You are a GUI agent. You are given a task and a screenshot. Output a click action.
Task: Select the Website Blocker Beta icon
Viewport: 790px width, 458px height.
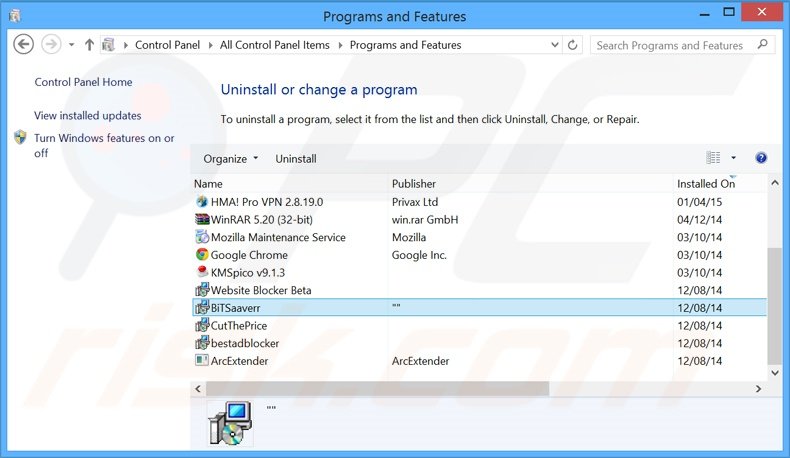(x=202, y=290)
